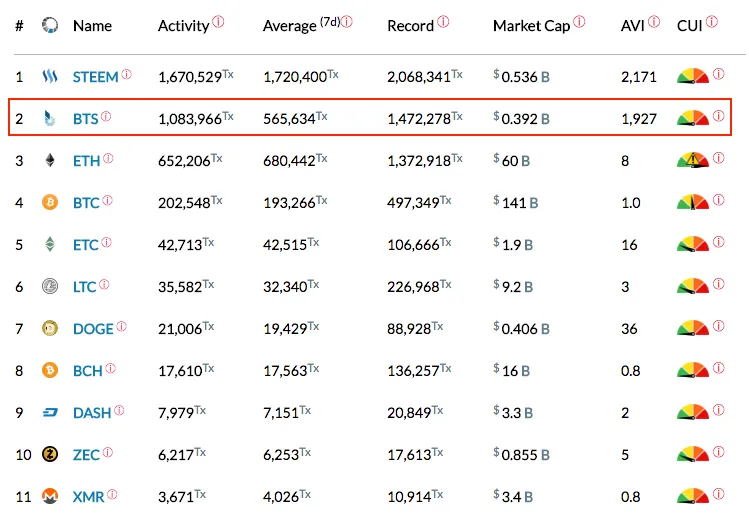Select average value 4,026
The height and width of the screenshot is (519, 749).
(x=281, y=497)
